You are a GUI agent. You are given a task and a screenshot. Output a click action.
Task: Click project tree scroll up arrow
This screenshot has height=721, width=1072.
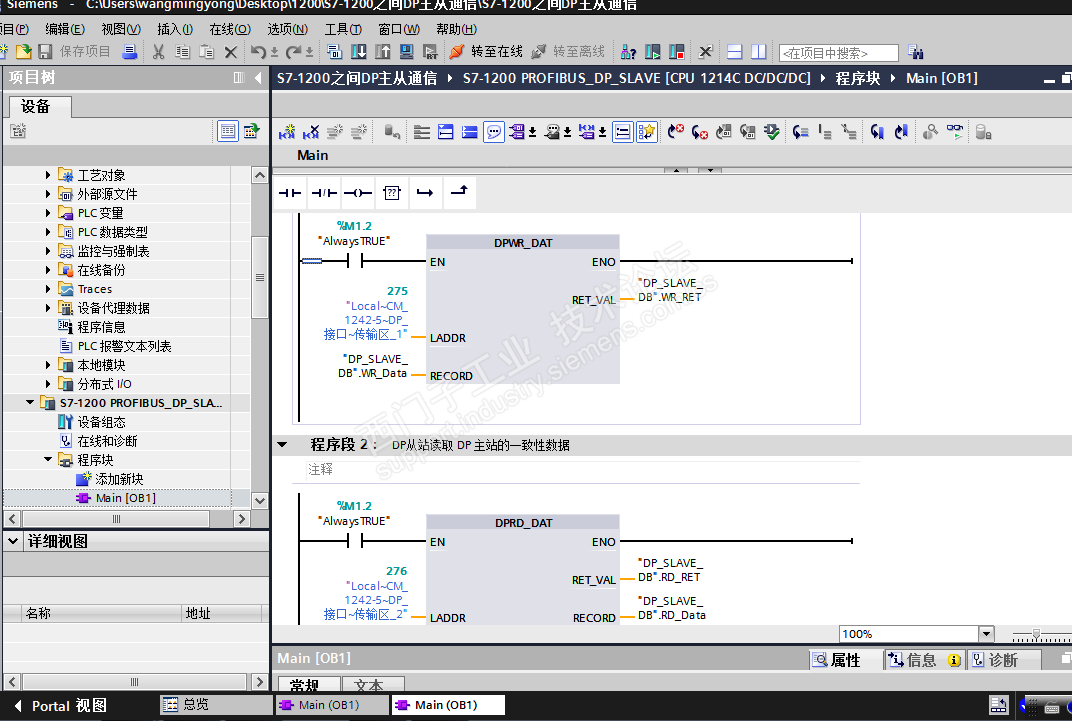(x=260, y=175)
